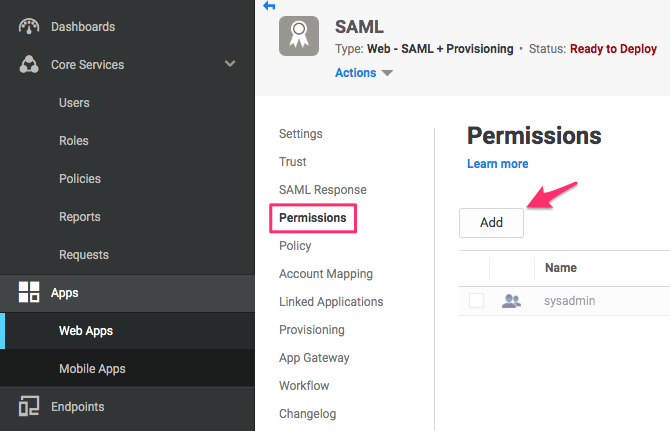This screenshot has height=431, width=670.
Task: Toggle the sysadmin row checkbox
Action: [476, 300]
